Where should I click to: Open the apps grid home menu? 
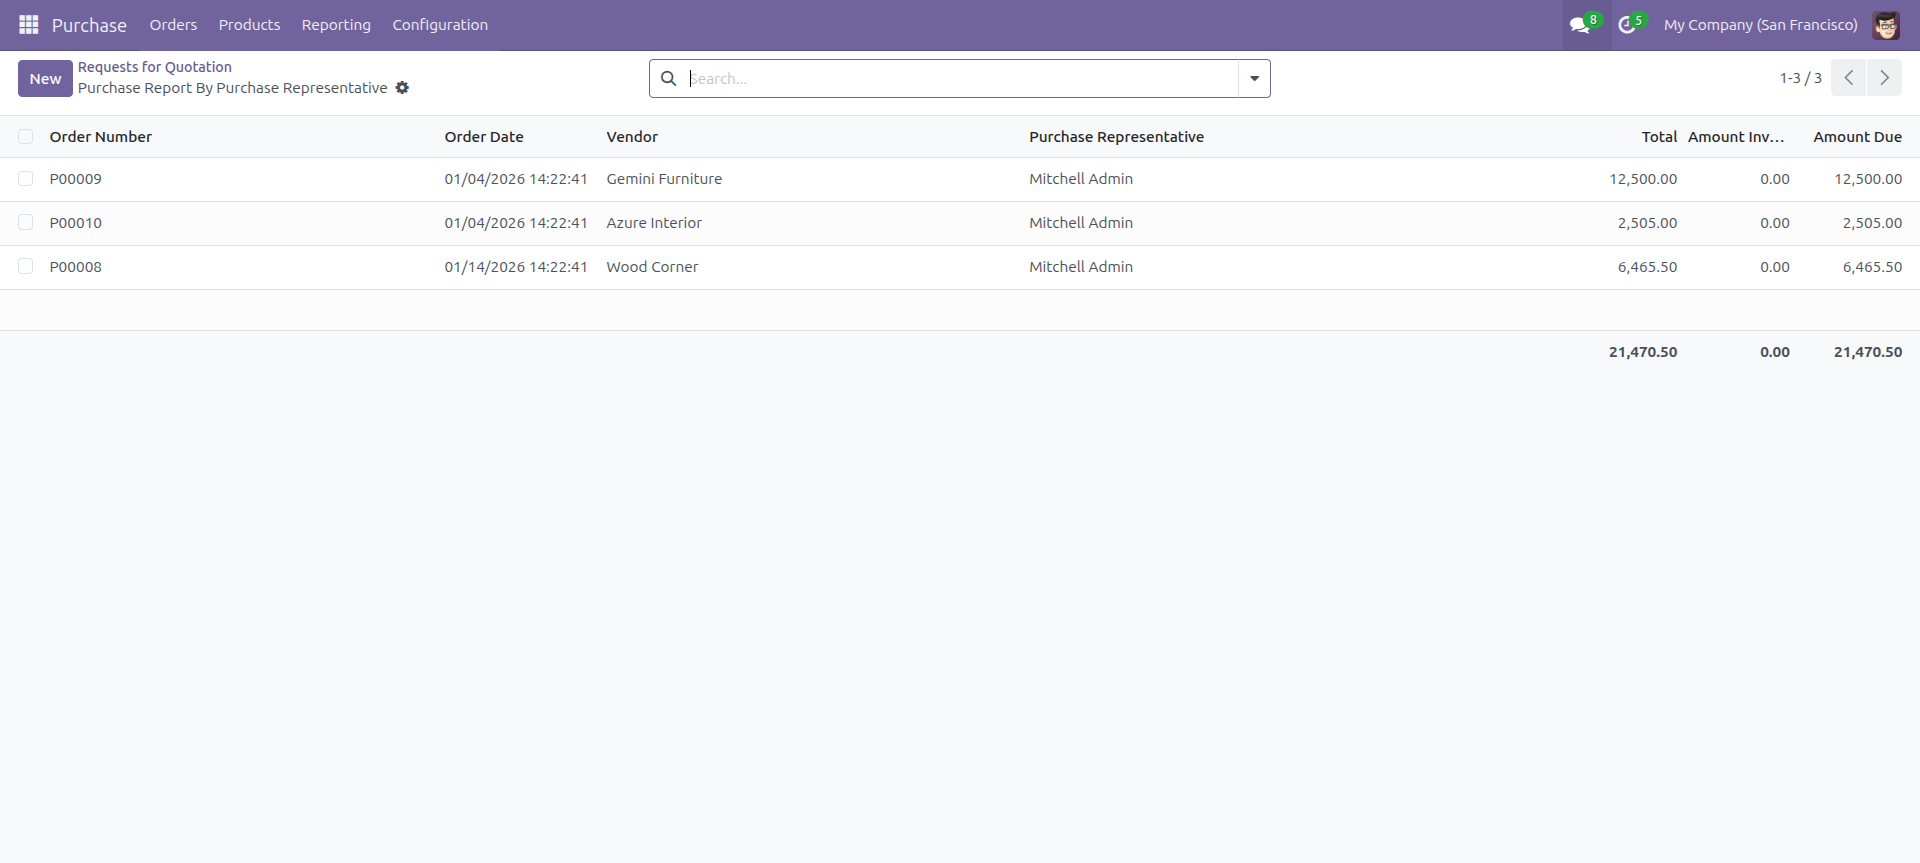(29, 25)
